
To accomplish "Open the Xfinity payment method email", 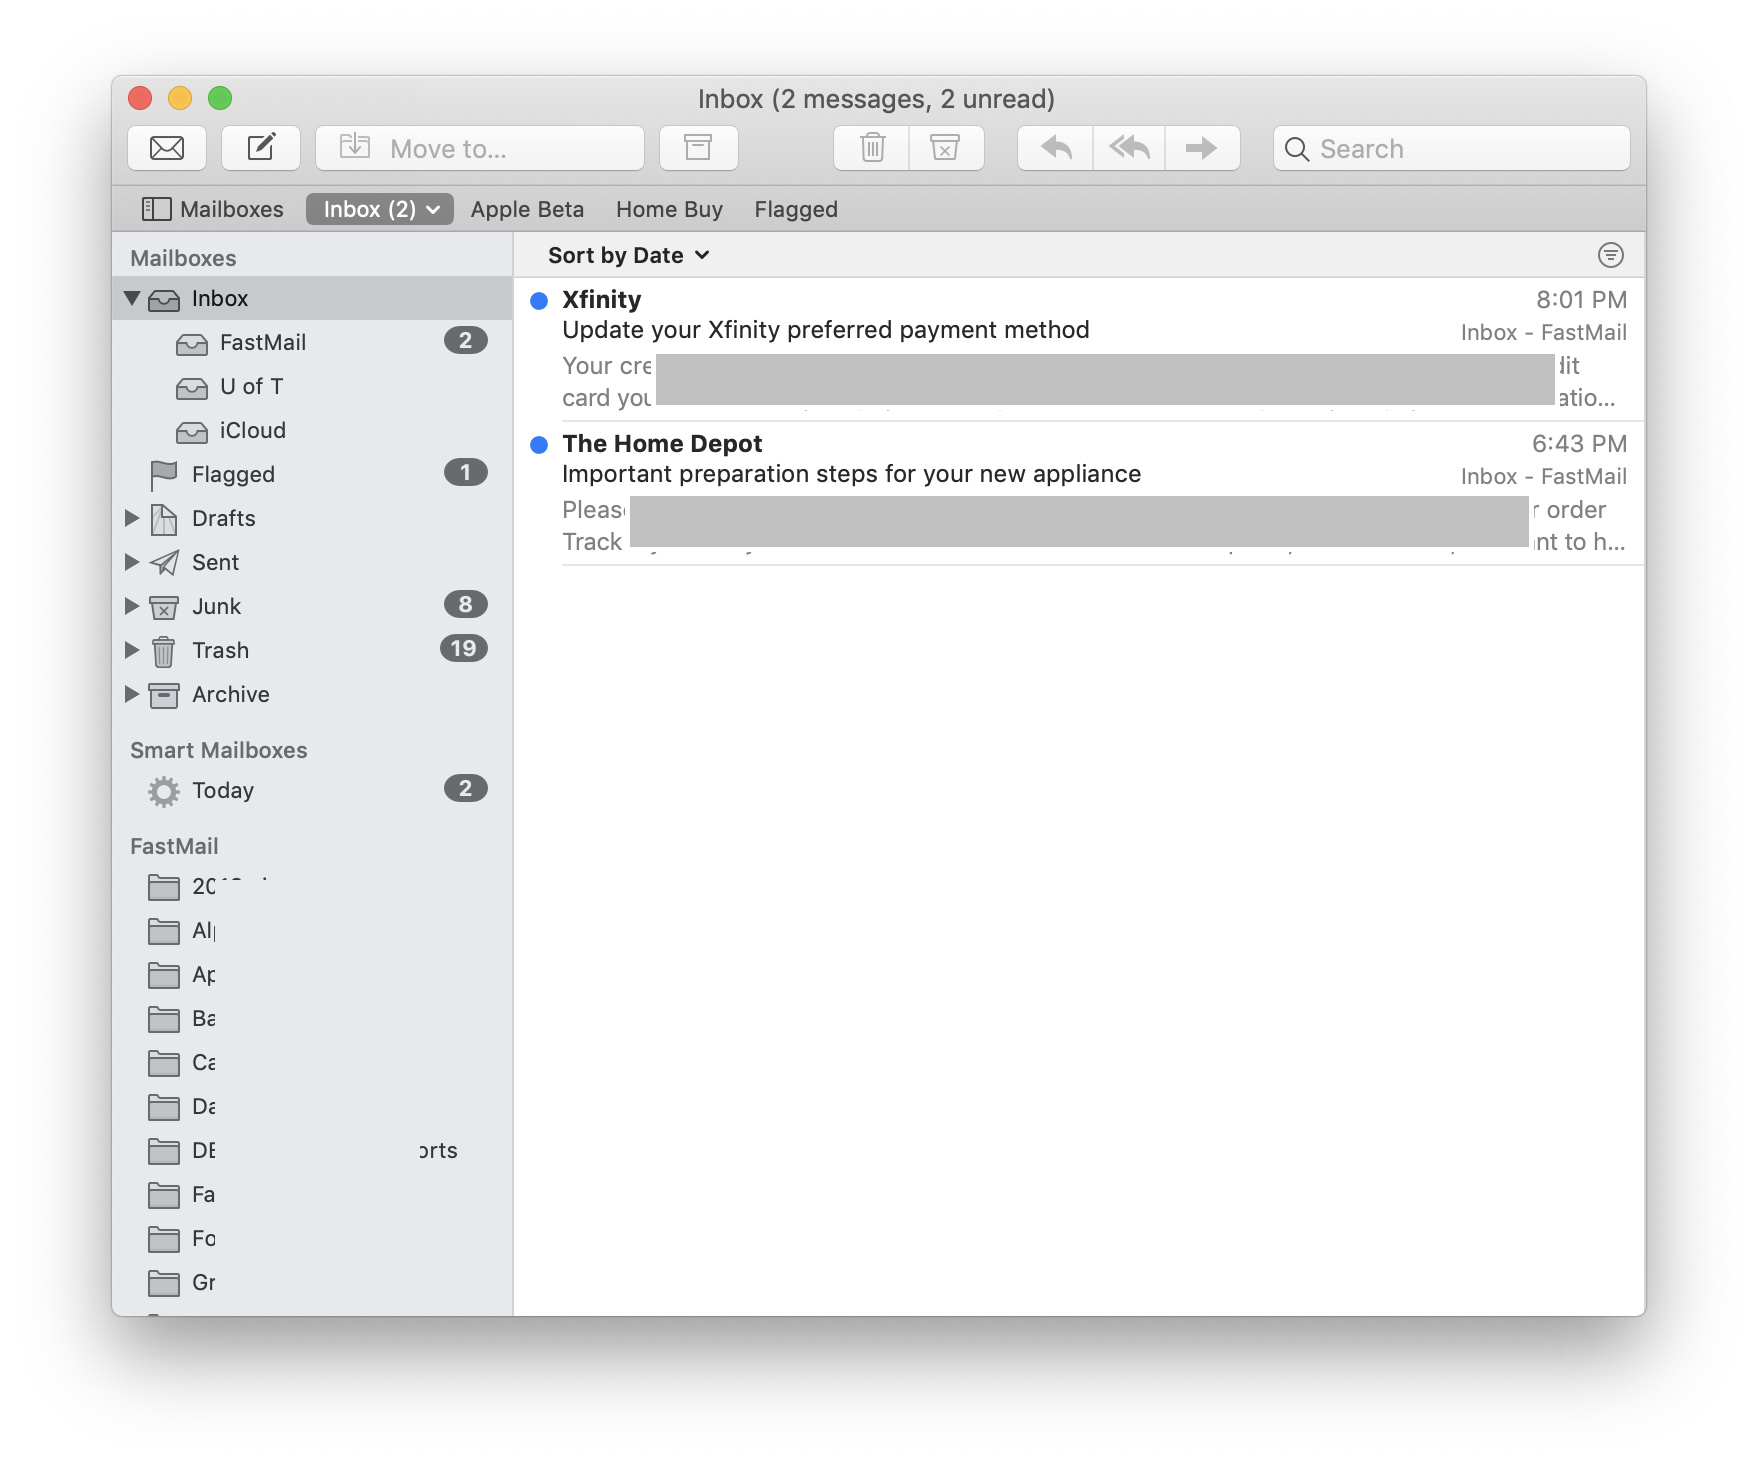I will (1080, 349).
